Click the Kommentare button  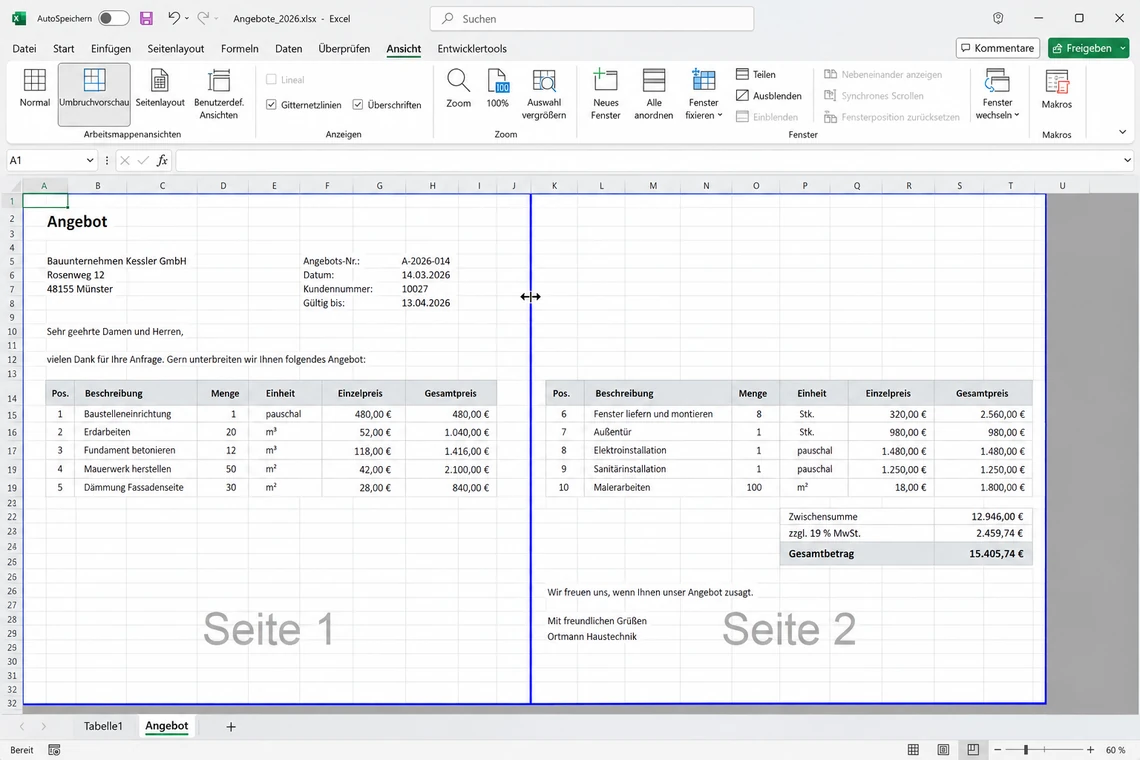tap(998, 48)
